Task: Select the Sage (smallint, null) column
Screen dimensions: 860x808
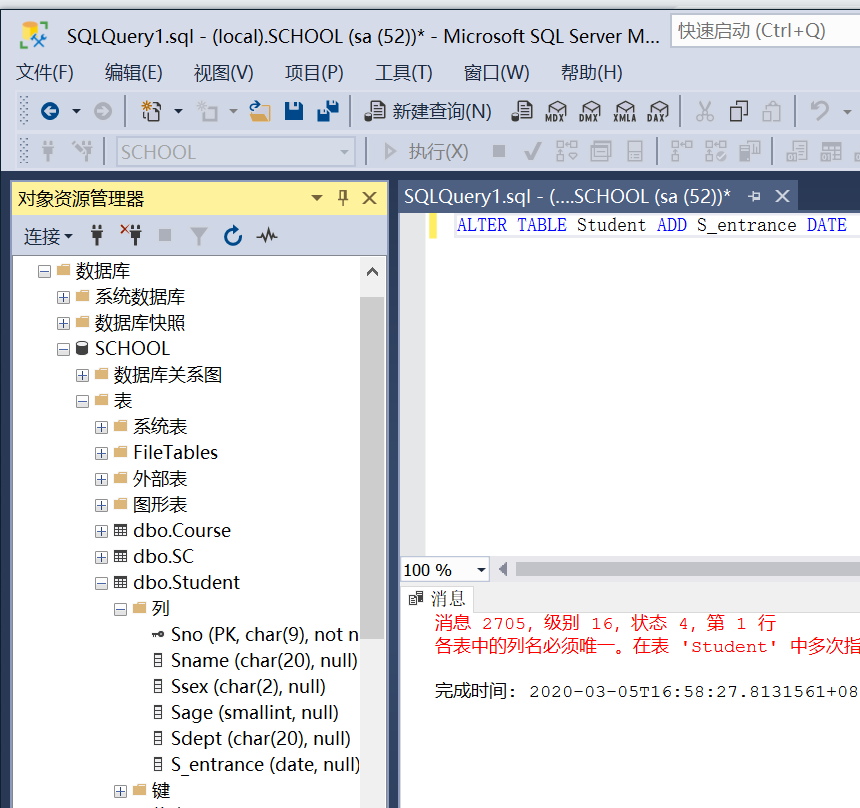Action: [x=246, y=713]
